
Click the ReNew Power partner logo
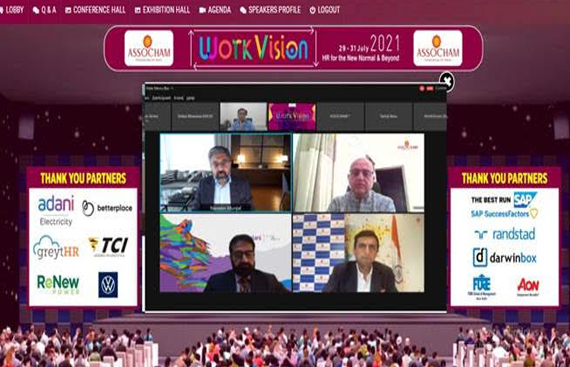(58, 284)
